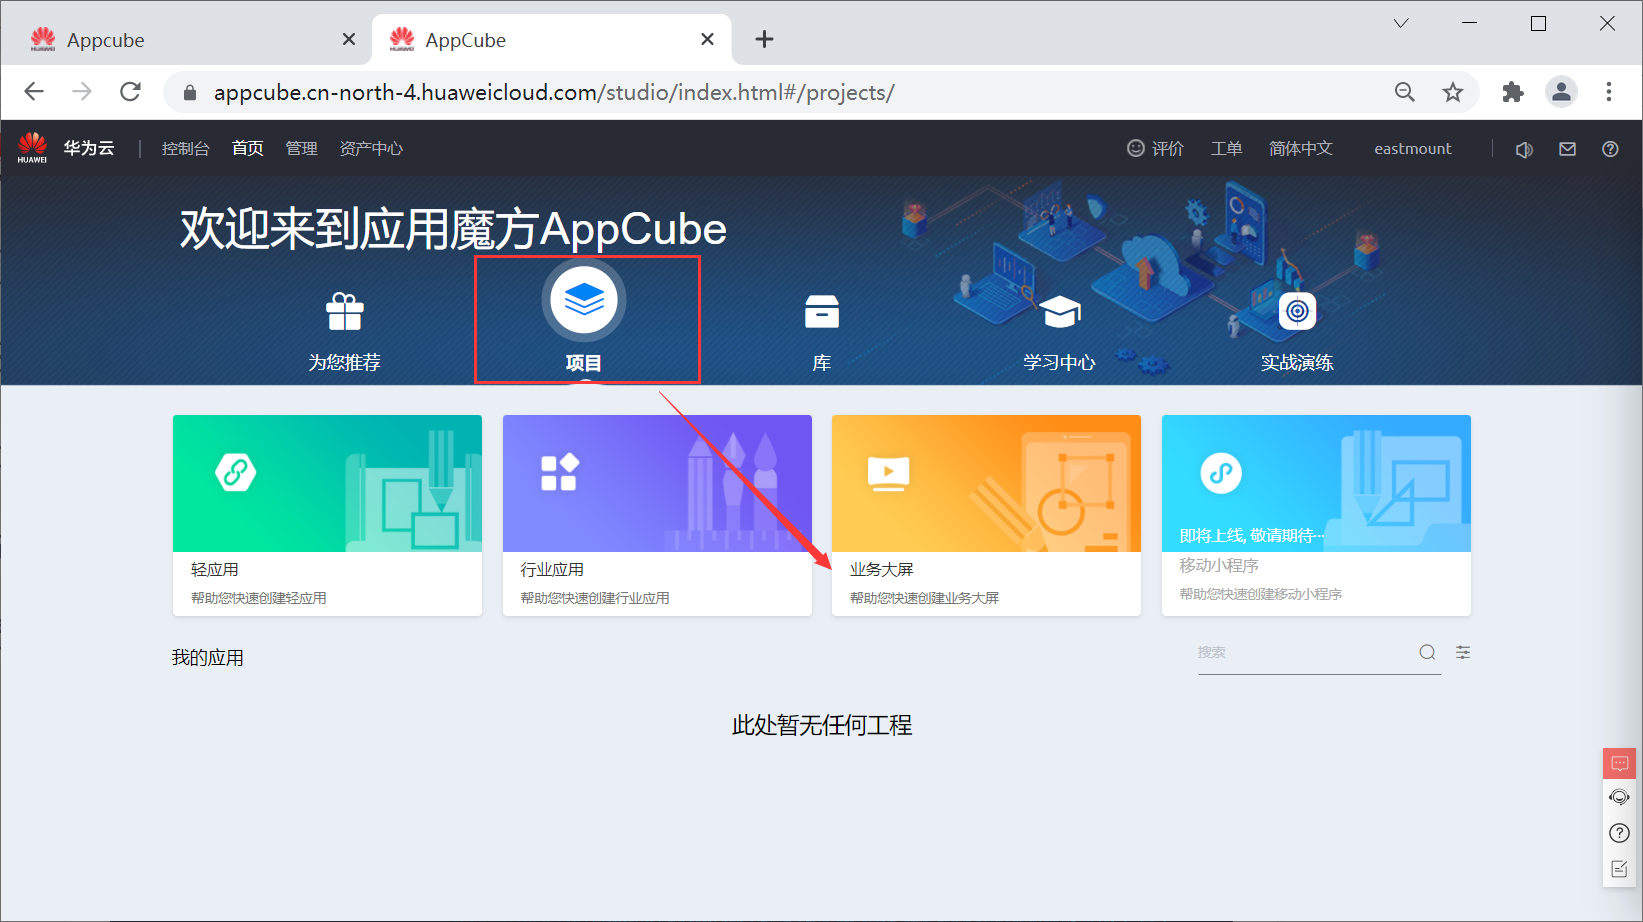
Task: Expand the tab search chevron
Action: click(1401, 23)
